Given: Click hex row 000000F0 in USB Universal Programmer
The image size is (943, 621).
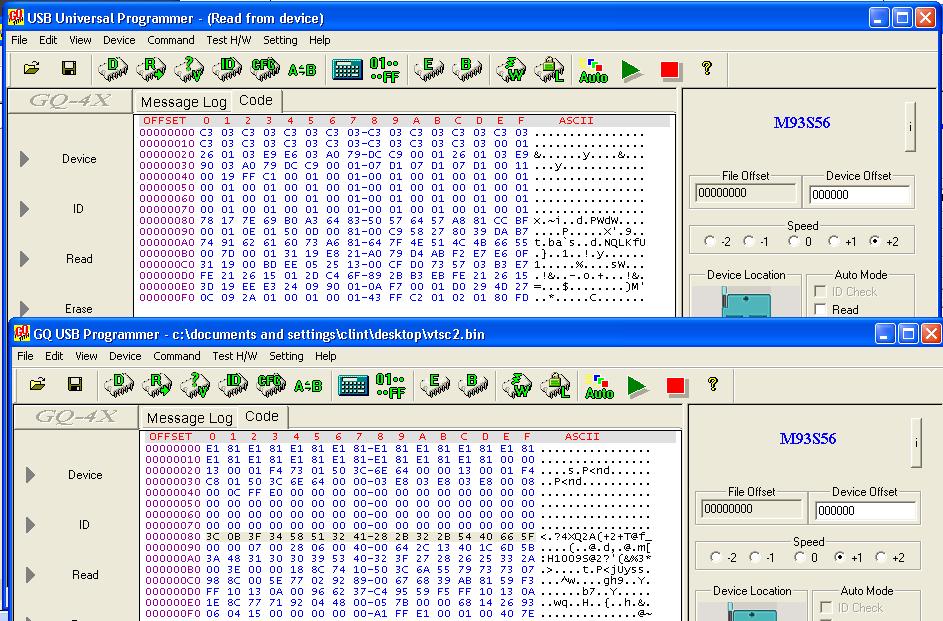Looking at the screenshot, I should [394, 298].
